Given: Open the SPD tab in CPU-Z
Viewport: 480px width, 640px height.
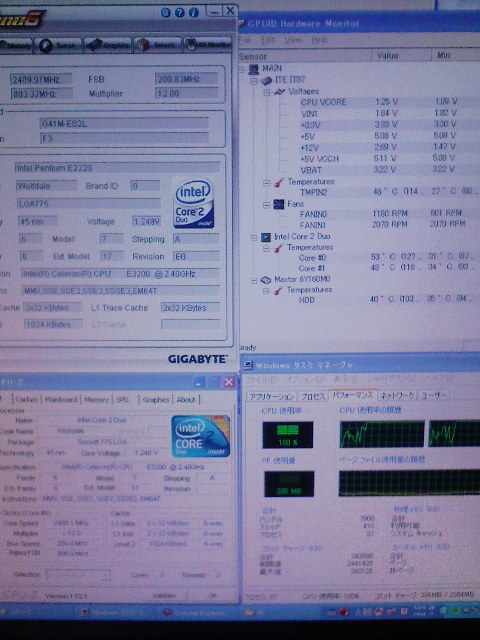Looking at the screenshot, I should 122,400.
